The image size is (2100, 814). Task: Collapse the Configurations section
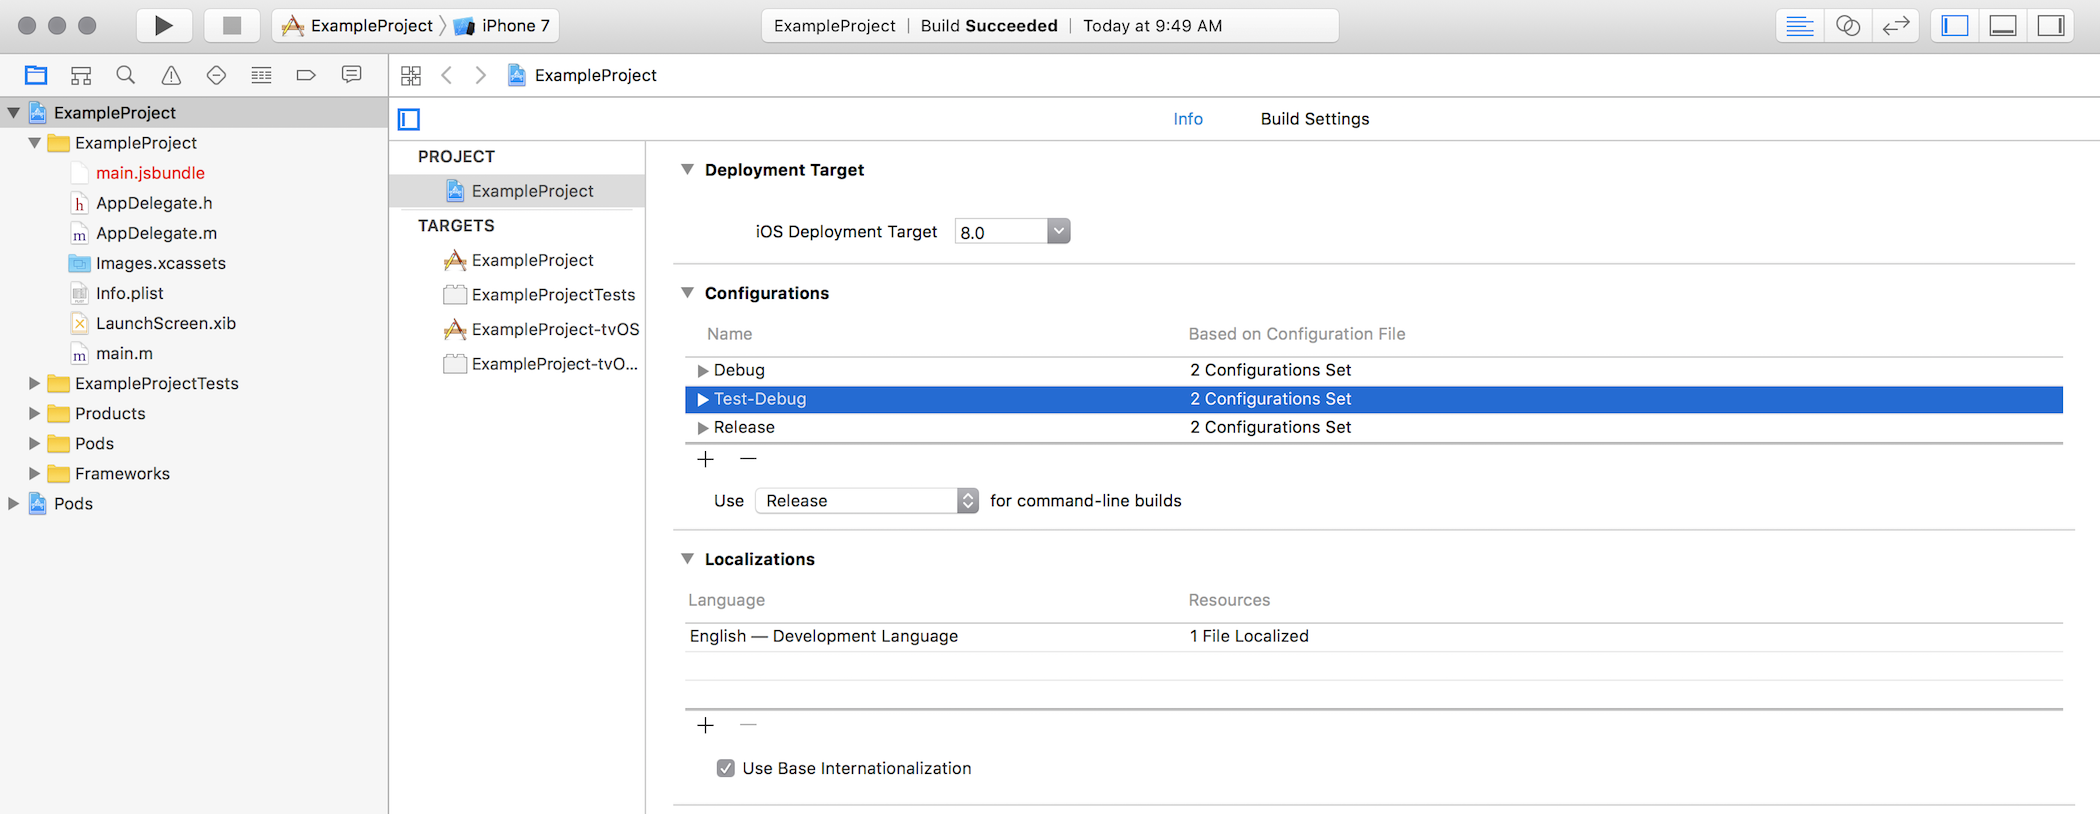688,293
